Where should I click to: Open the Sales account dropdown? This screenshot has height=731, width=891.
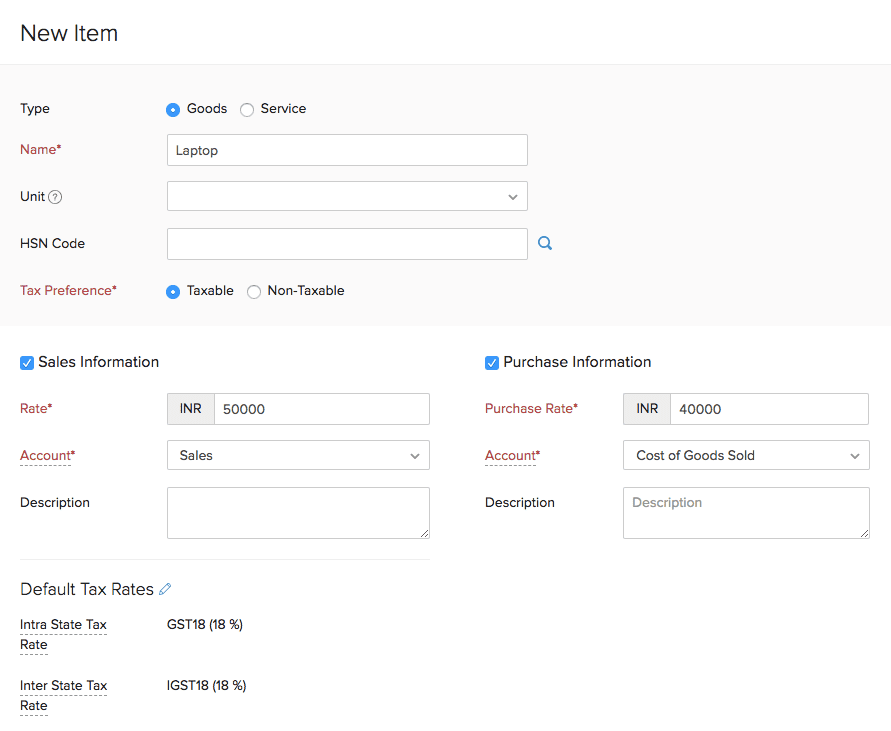298,455
